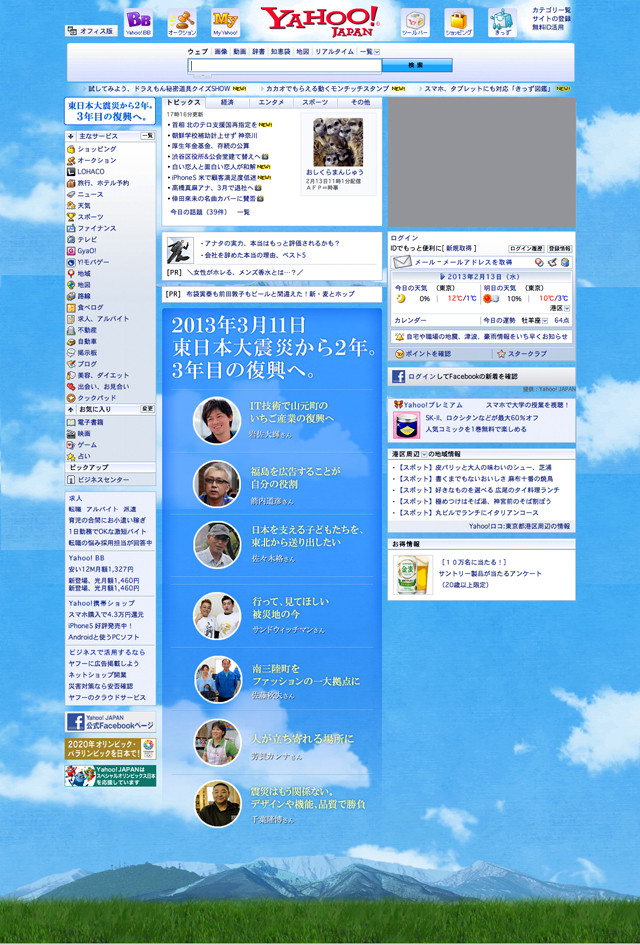
Task: Open the 公式Facebookページ banner
Action: [110, 721]
